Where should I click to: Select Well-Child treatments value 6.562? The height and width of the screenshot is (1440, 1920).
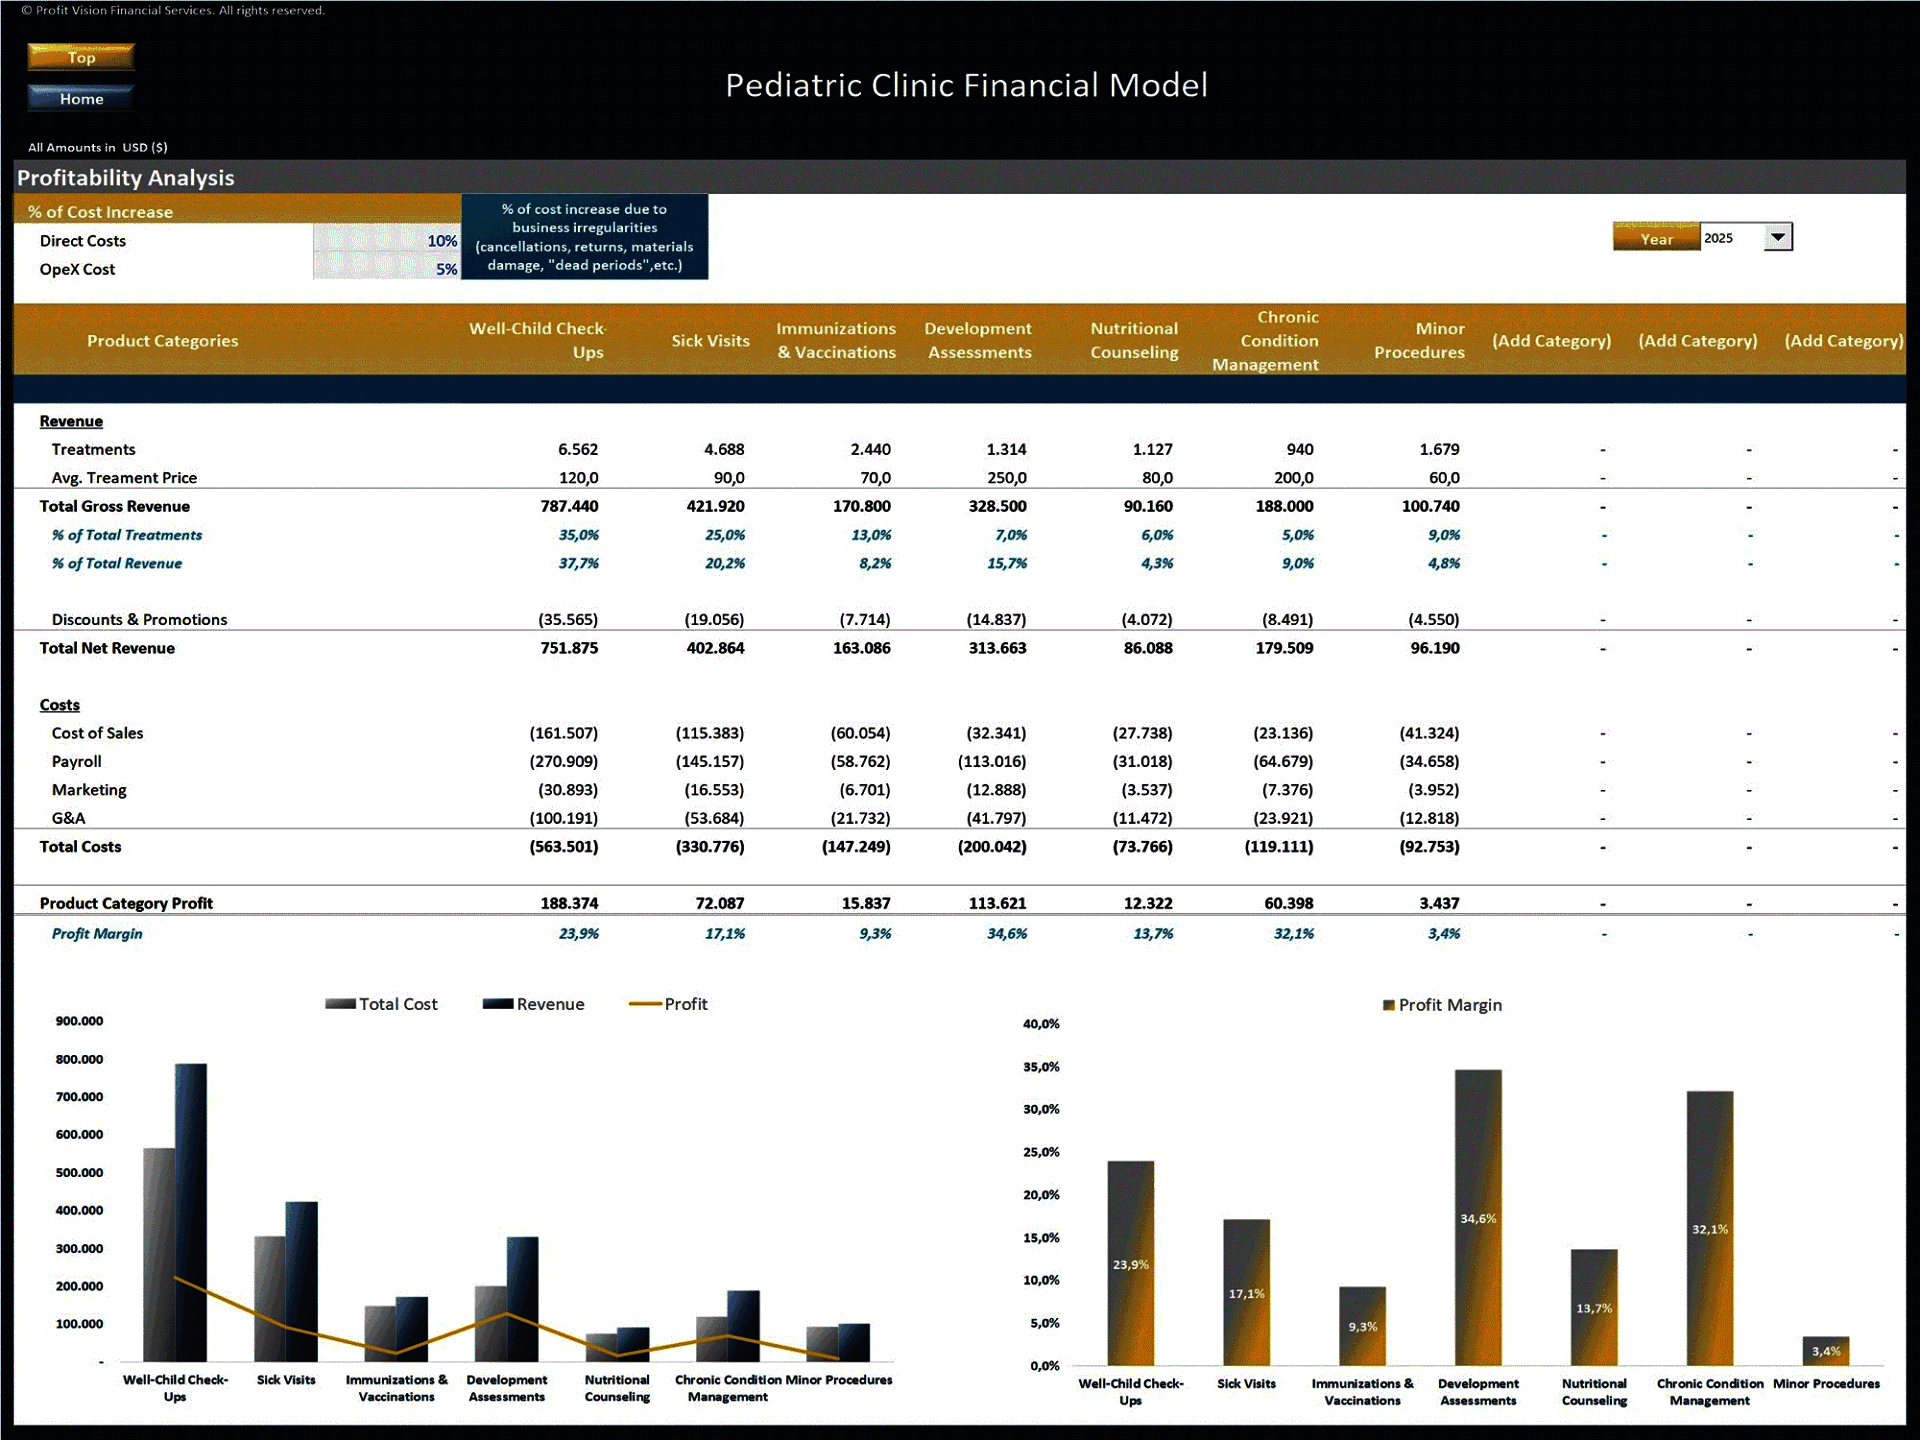click(578, 449)
